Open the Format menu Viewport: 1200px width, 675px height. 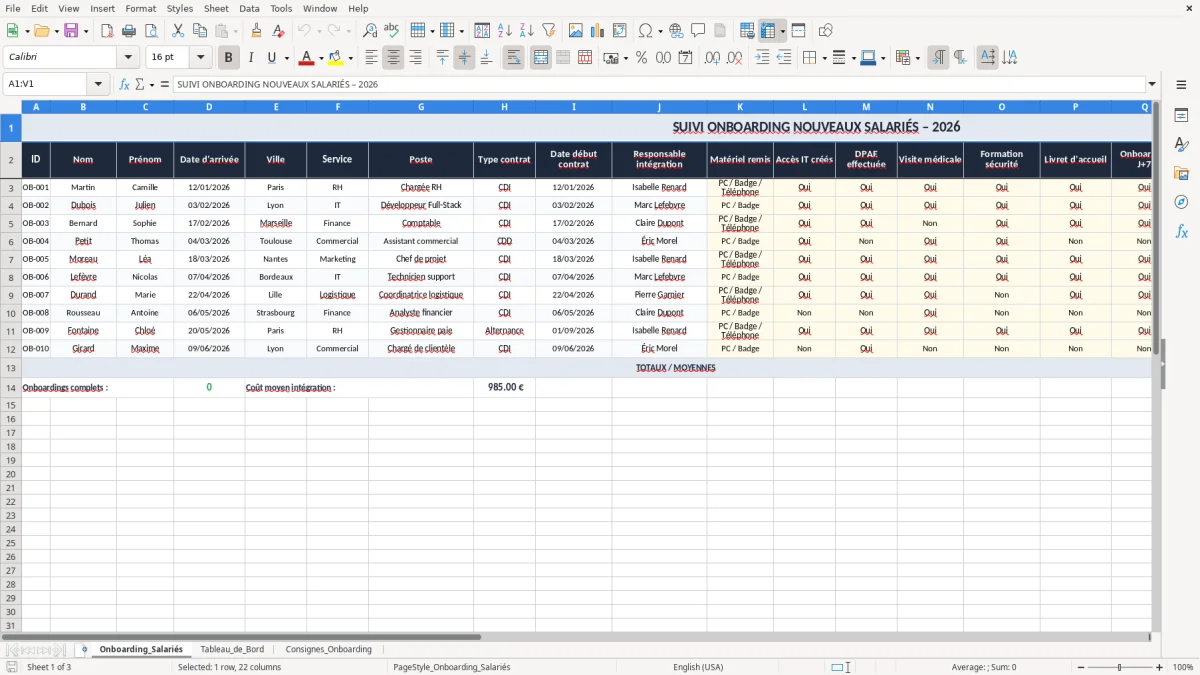click(x=141, y=8)
